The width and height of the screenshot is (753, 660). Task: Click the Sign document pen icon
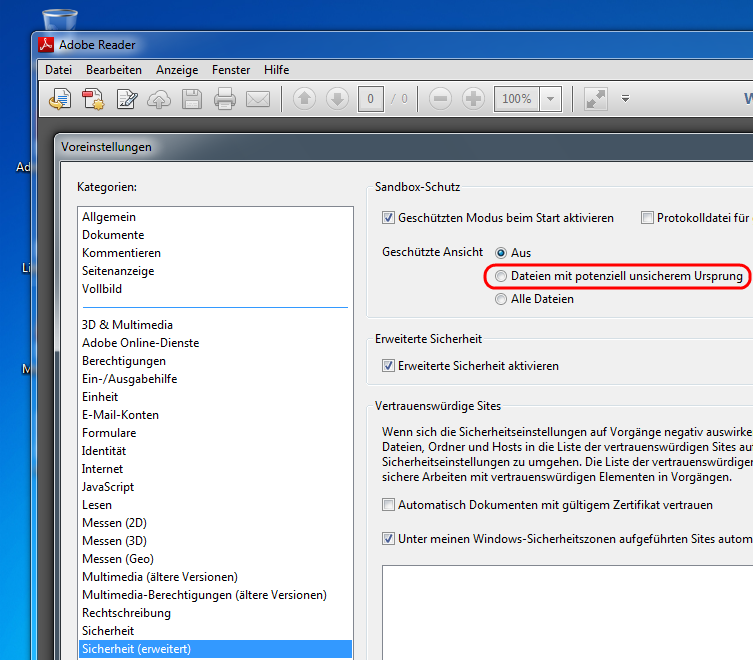point(127,99)
